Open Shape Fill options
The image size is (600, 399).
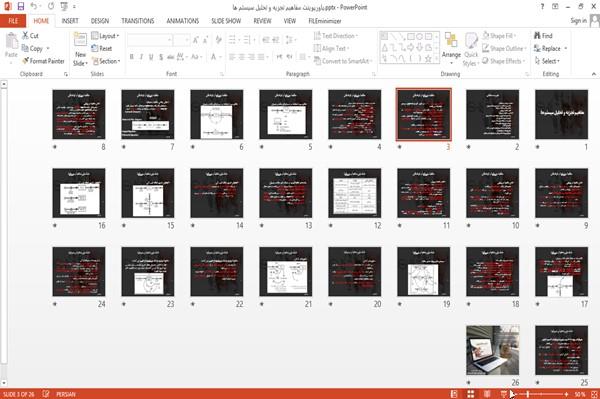[x=499, y=36]
